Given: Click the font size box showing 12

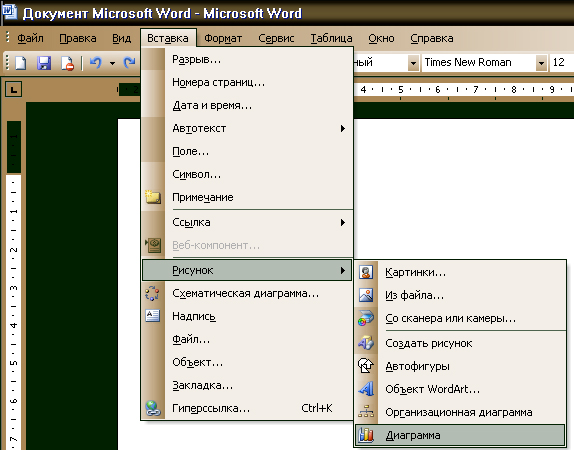Looking at the screenshot, I should 562,63.
